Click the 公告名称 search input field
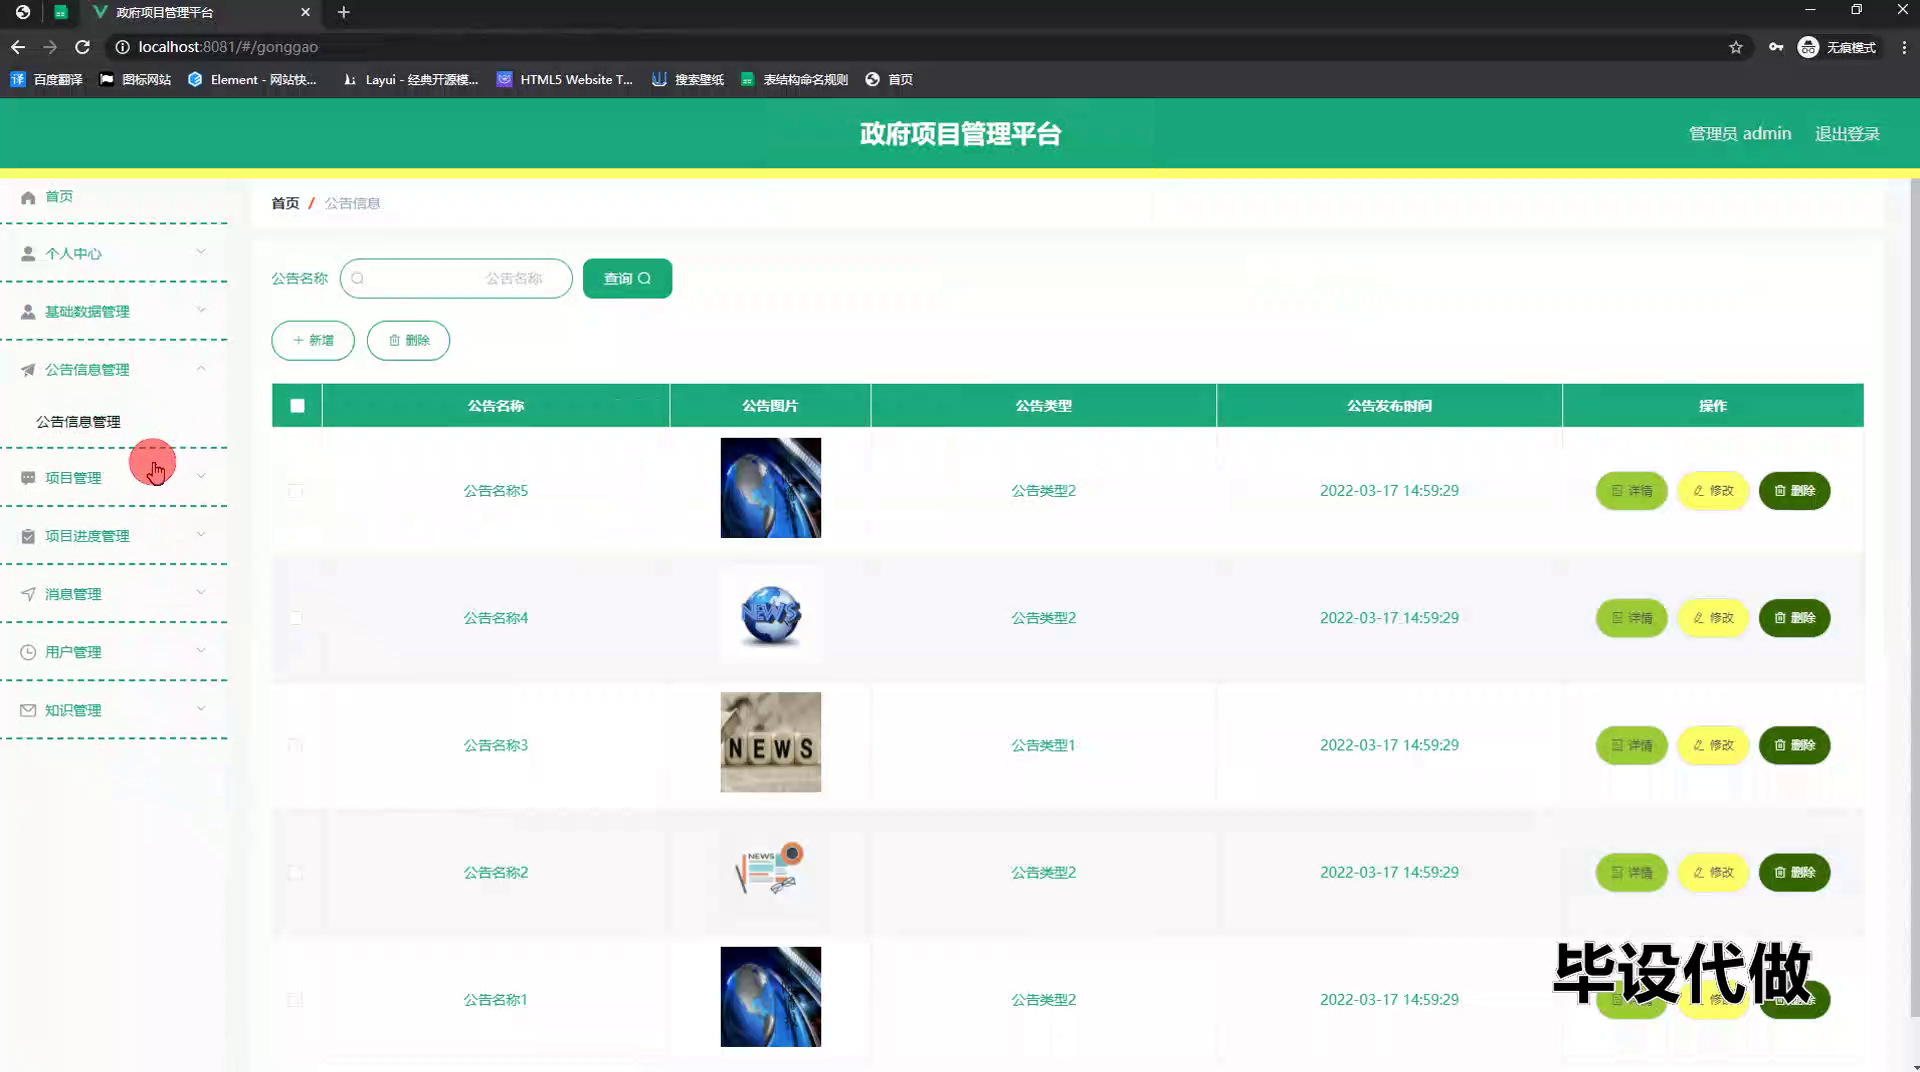This screenshot has width=1920, height=1072. [456, 279]
